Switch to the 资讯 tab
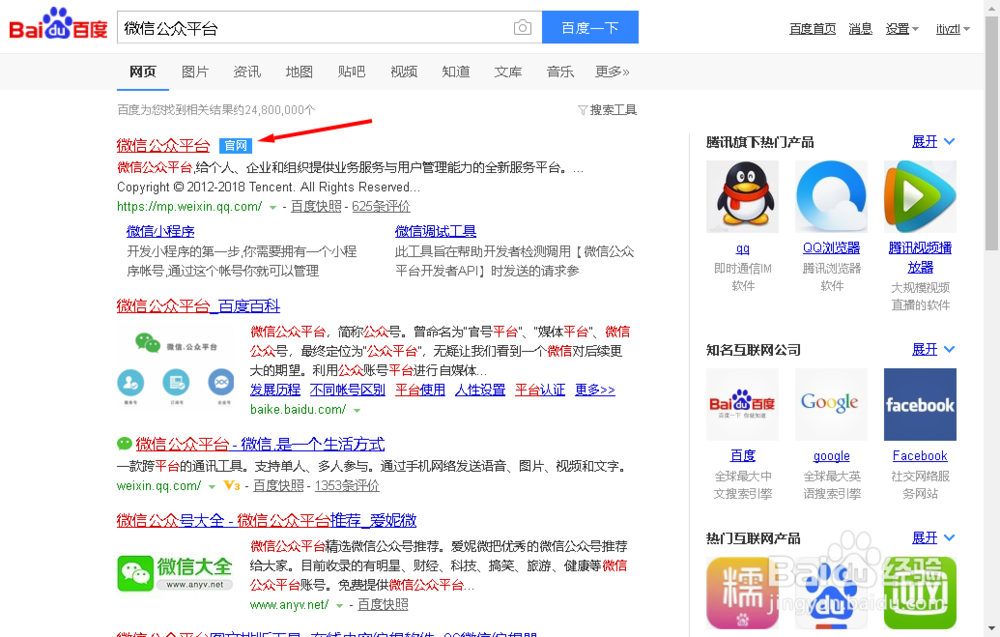The height and width of the screenshot is (637, 1000). click(247, 71)
